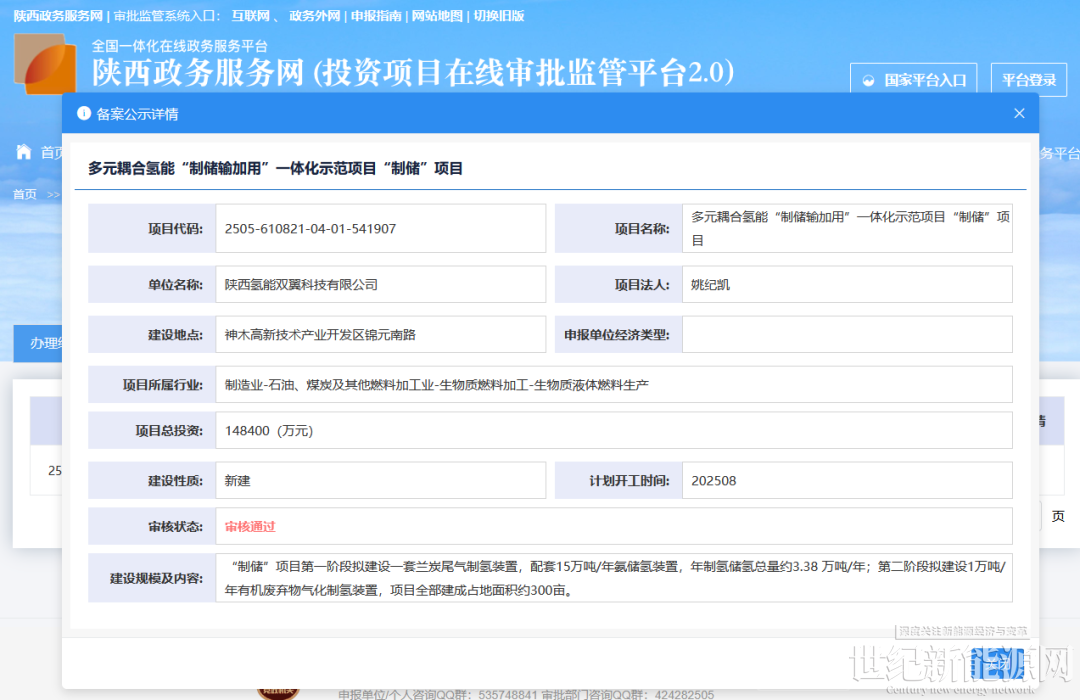This screenshot has height=700, width=1080.
Task: Open the 互联网 entry link
Action: 250,16
